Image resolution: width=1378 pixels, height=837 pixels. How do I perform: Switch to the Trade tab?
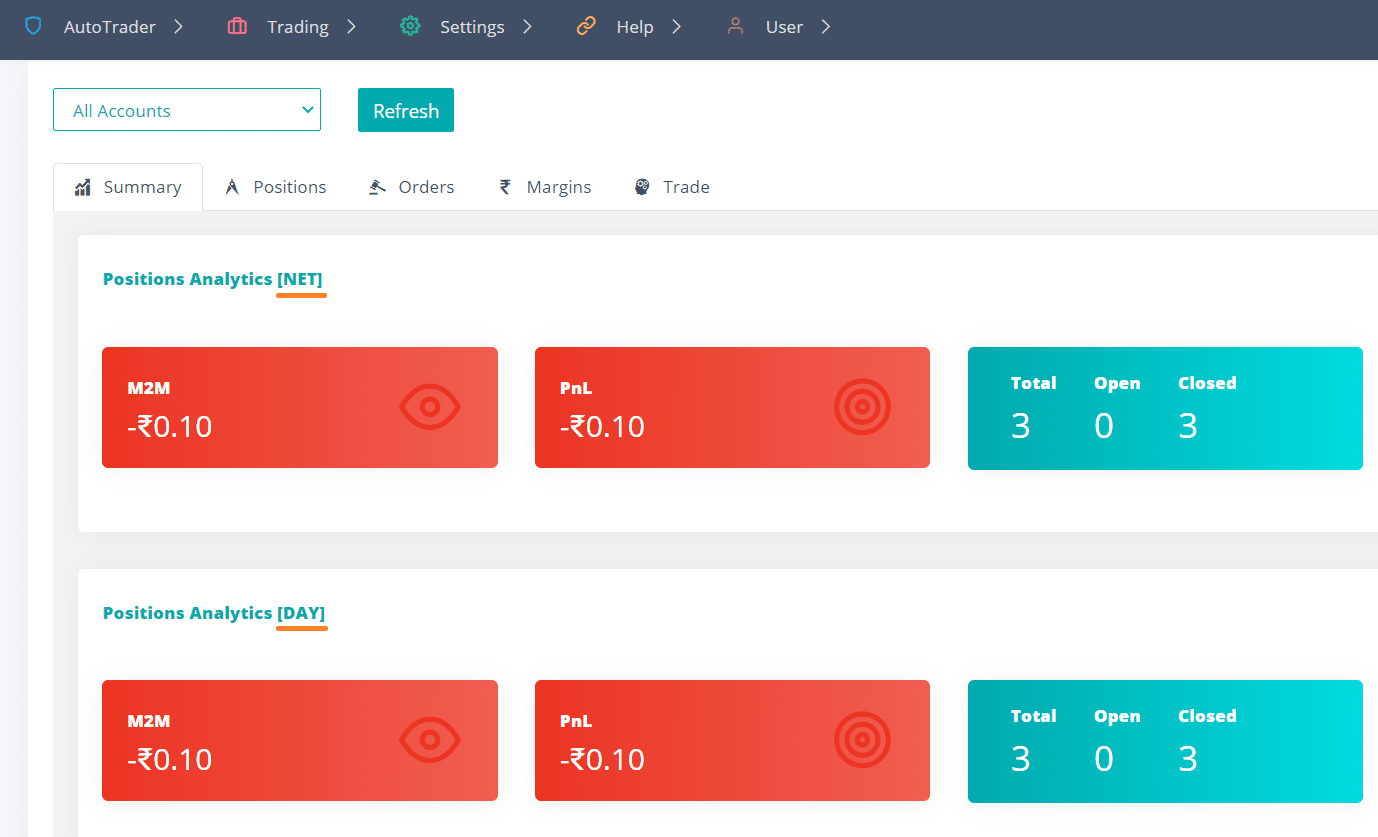pyautogui.click(x=672, y=187)
